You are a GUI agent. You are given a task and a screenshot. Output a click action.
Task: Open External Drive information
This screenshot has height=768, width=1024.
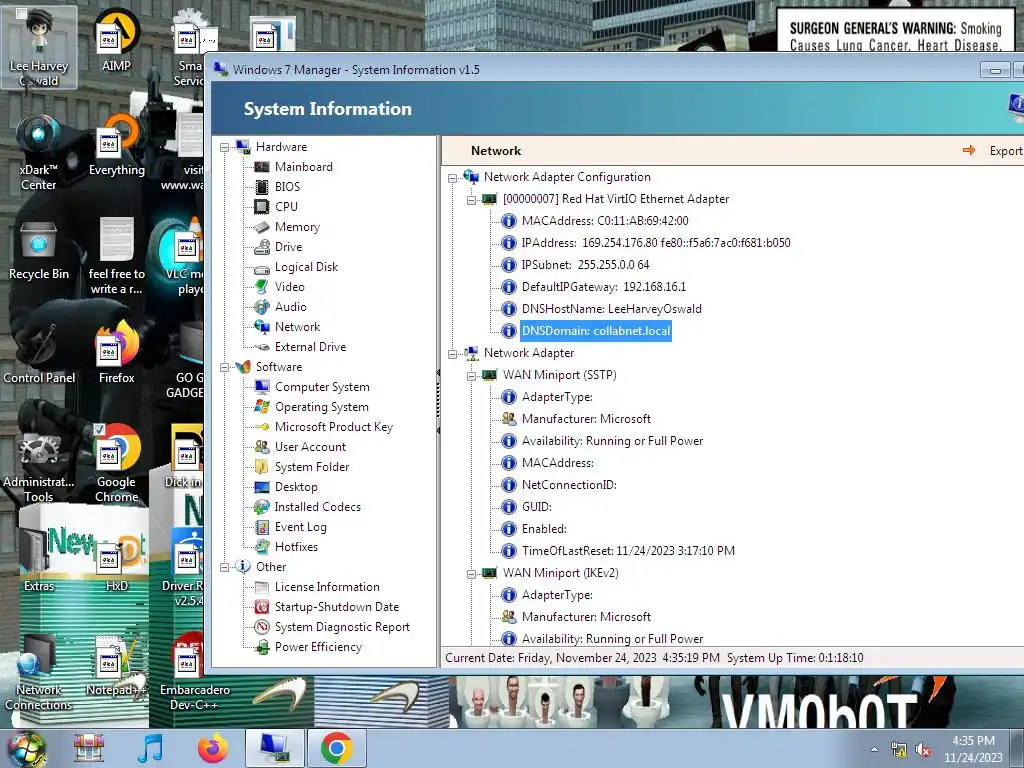coord(310,347)
